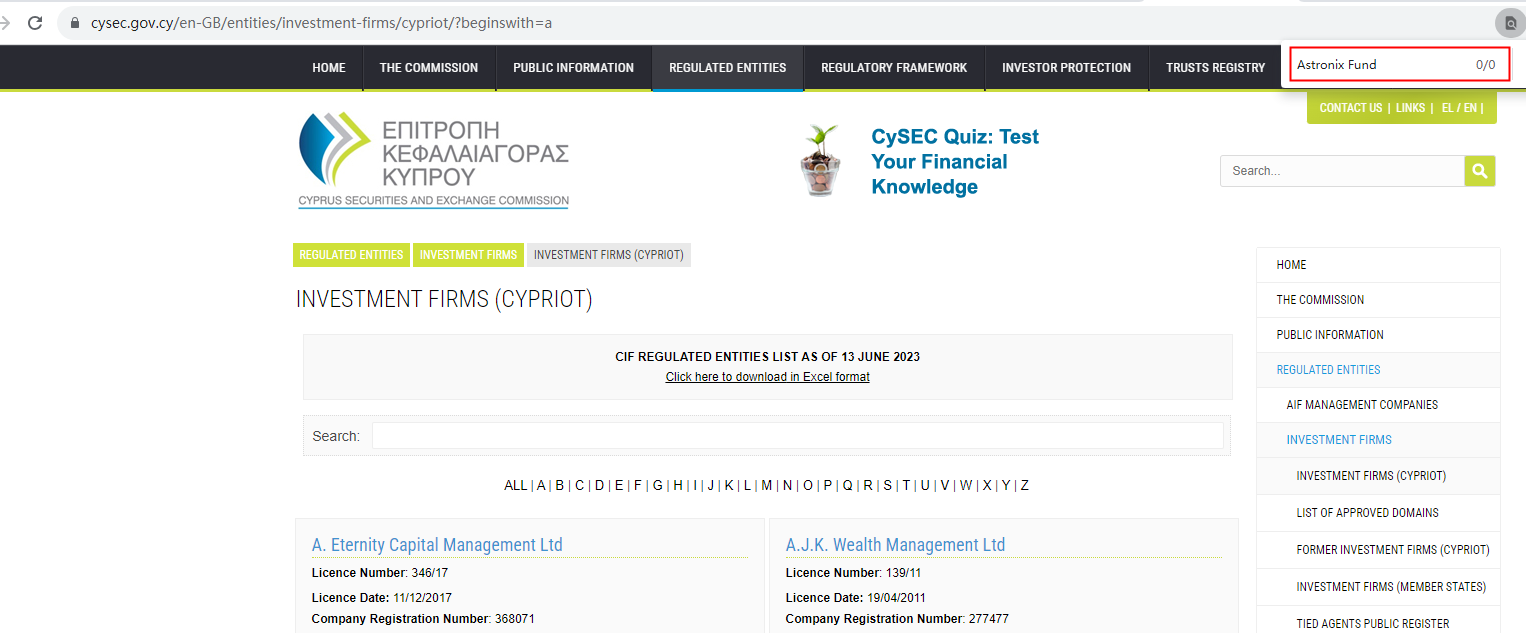Click the padlock site info icon
The height and width of the screenshot is (633, 1526).
pyautogui.click(x=75, y=22)
